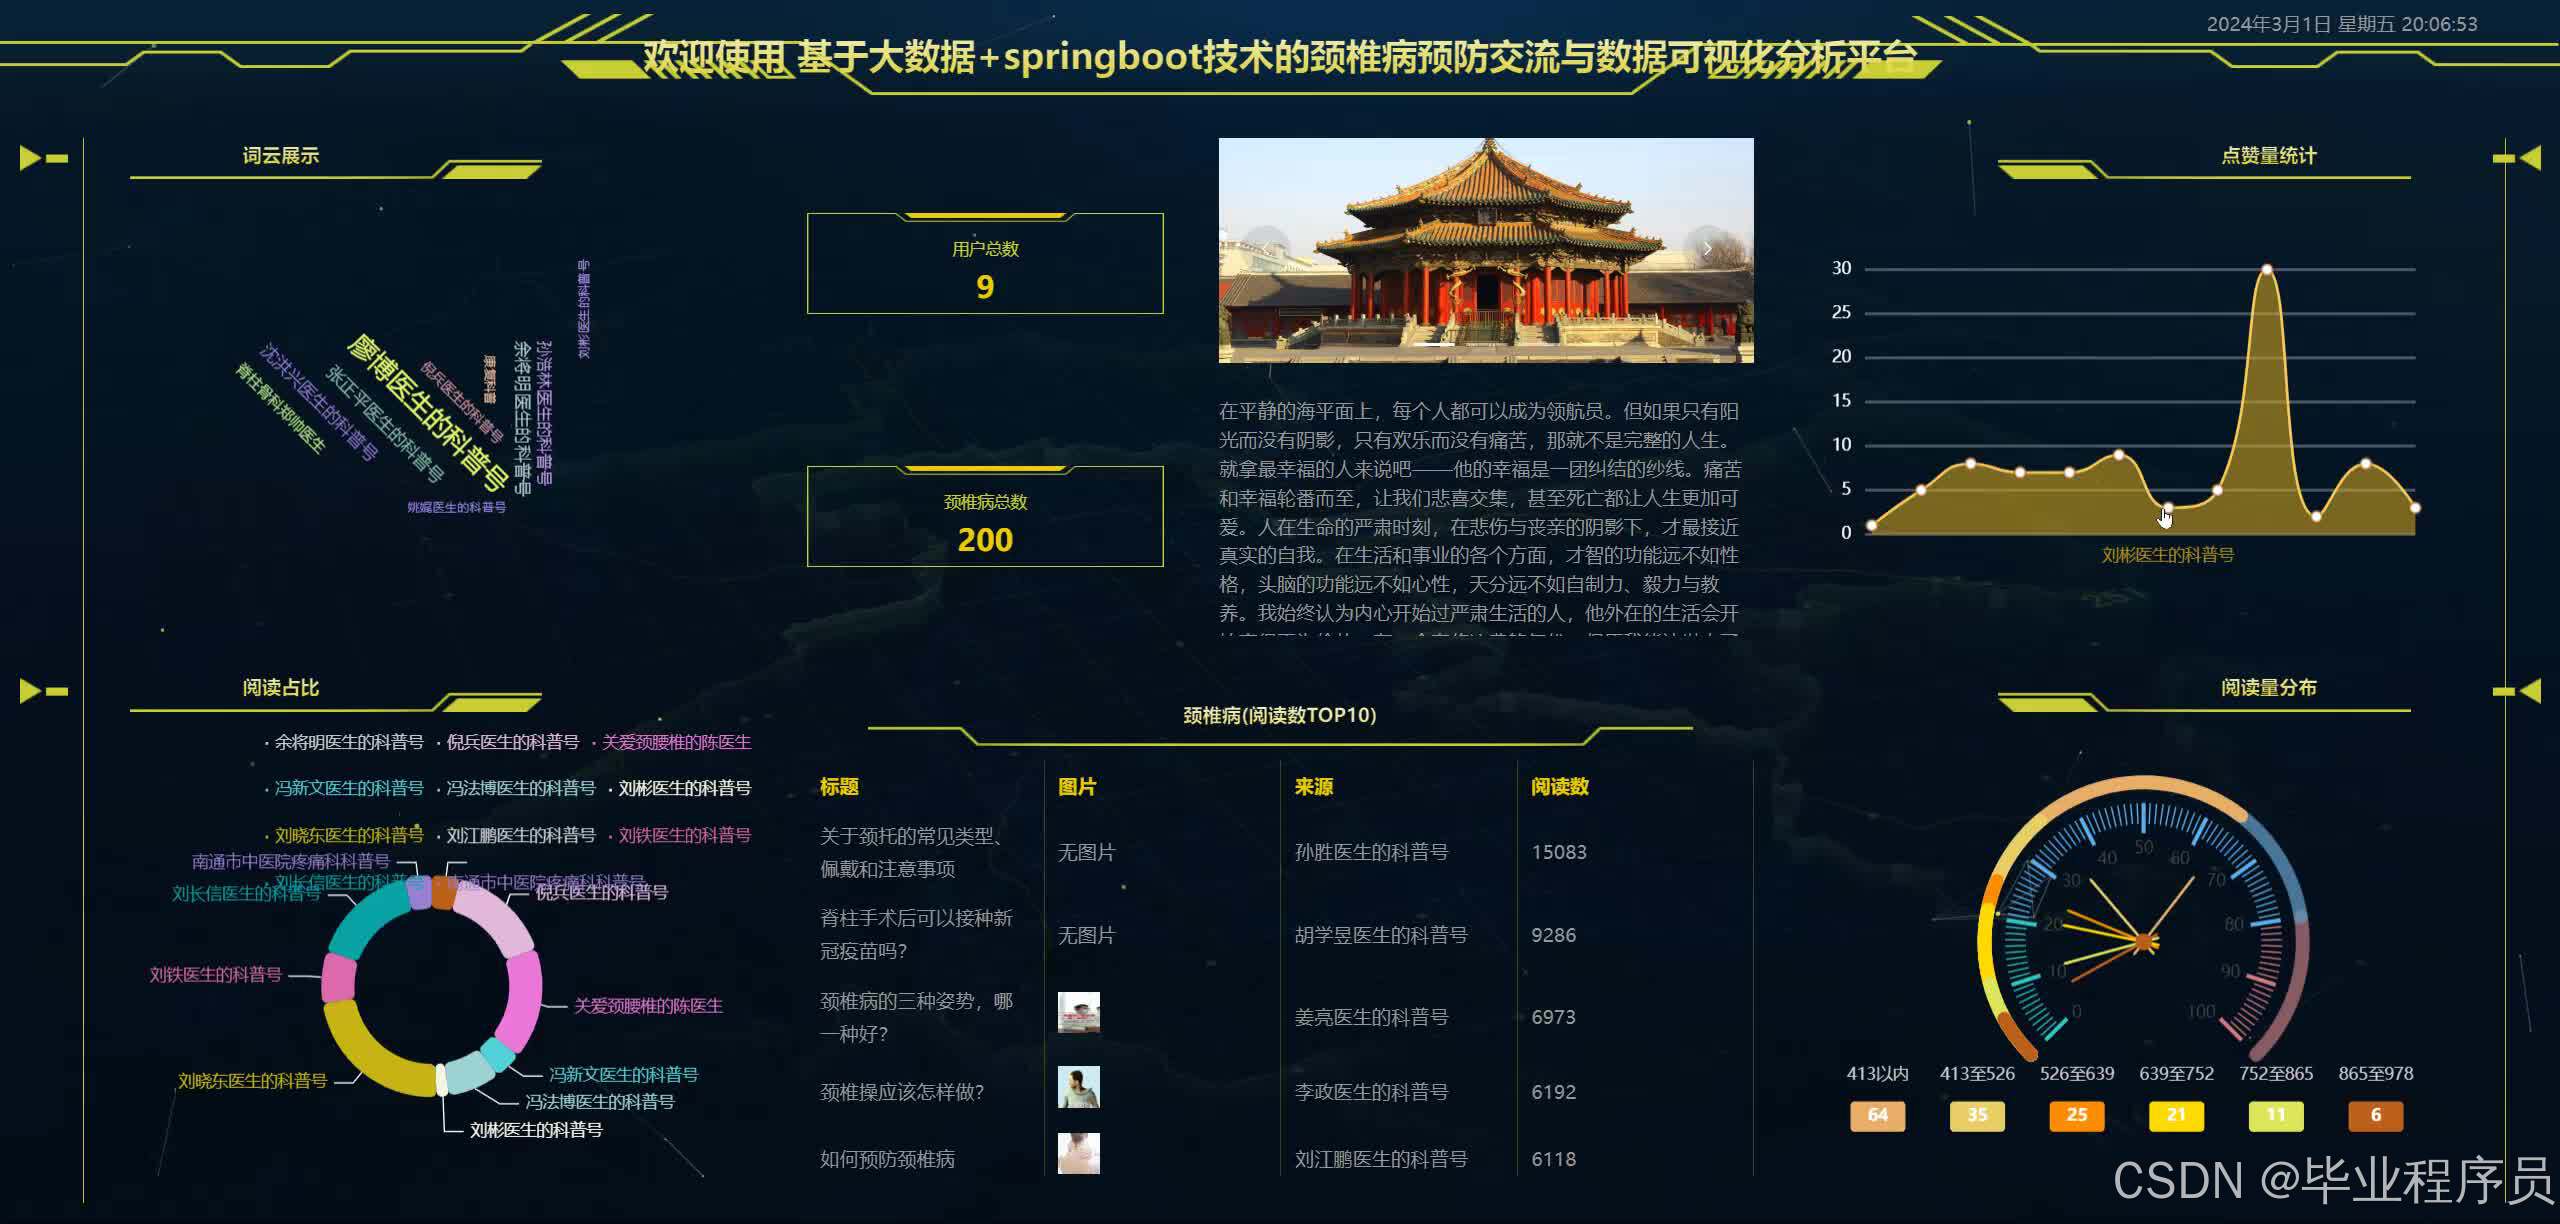Image resolution: width=2560 pixels, height=1224 pixels.
Task: Toggle 冯新文医生的科普号 legend entry
Action: coord(348,788)
